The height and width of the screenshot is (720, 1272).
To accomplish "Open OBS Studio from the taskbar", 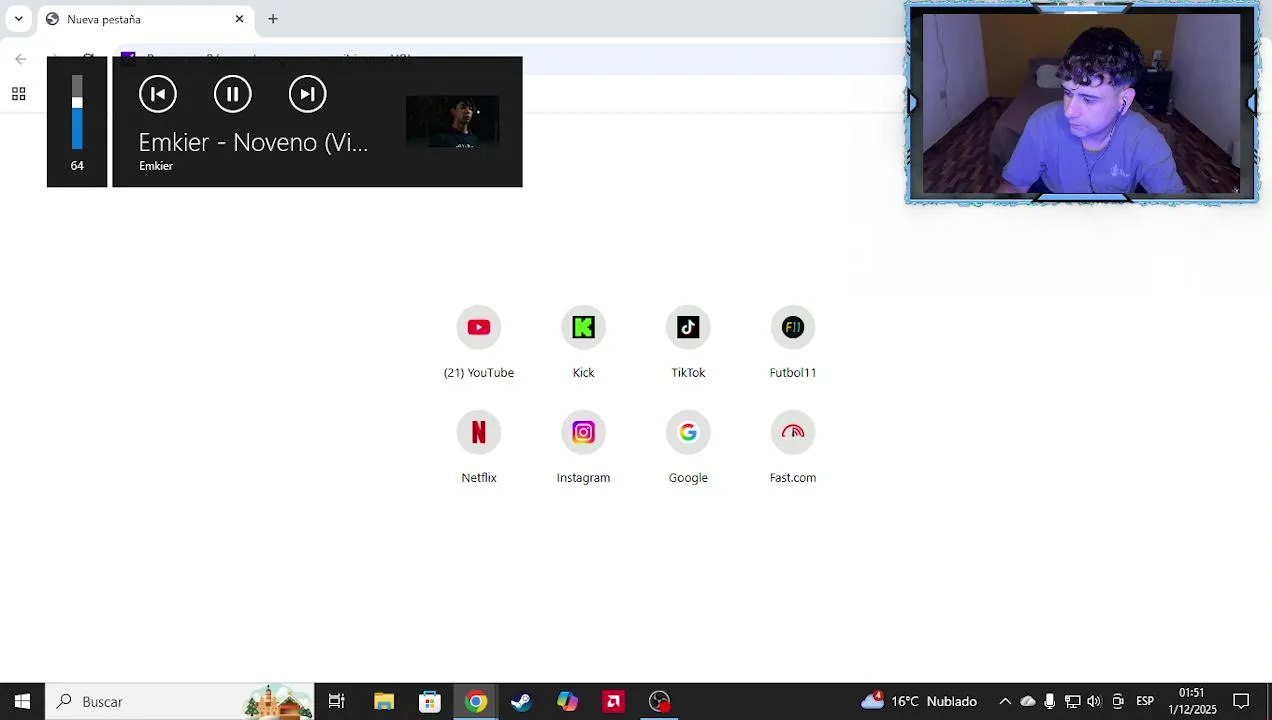I will click(x=660, y=701).
